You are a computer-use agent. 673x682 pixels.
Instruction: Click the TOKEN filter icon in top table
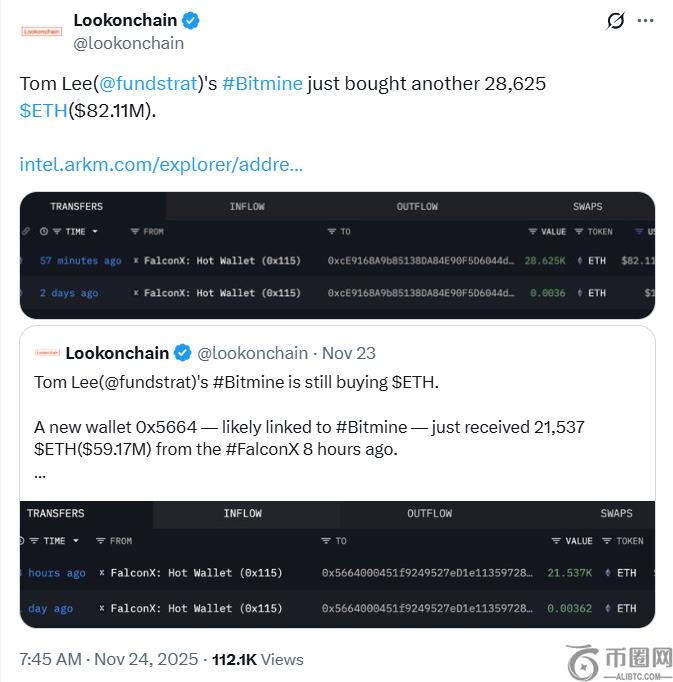580,232
